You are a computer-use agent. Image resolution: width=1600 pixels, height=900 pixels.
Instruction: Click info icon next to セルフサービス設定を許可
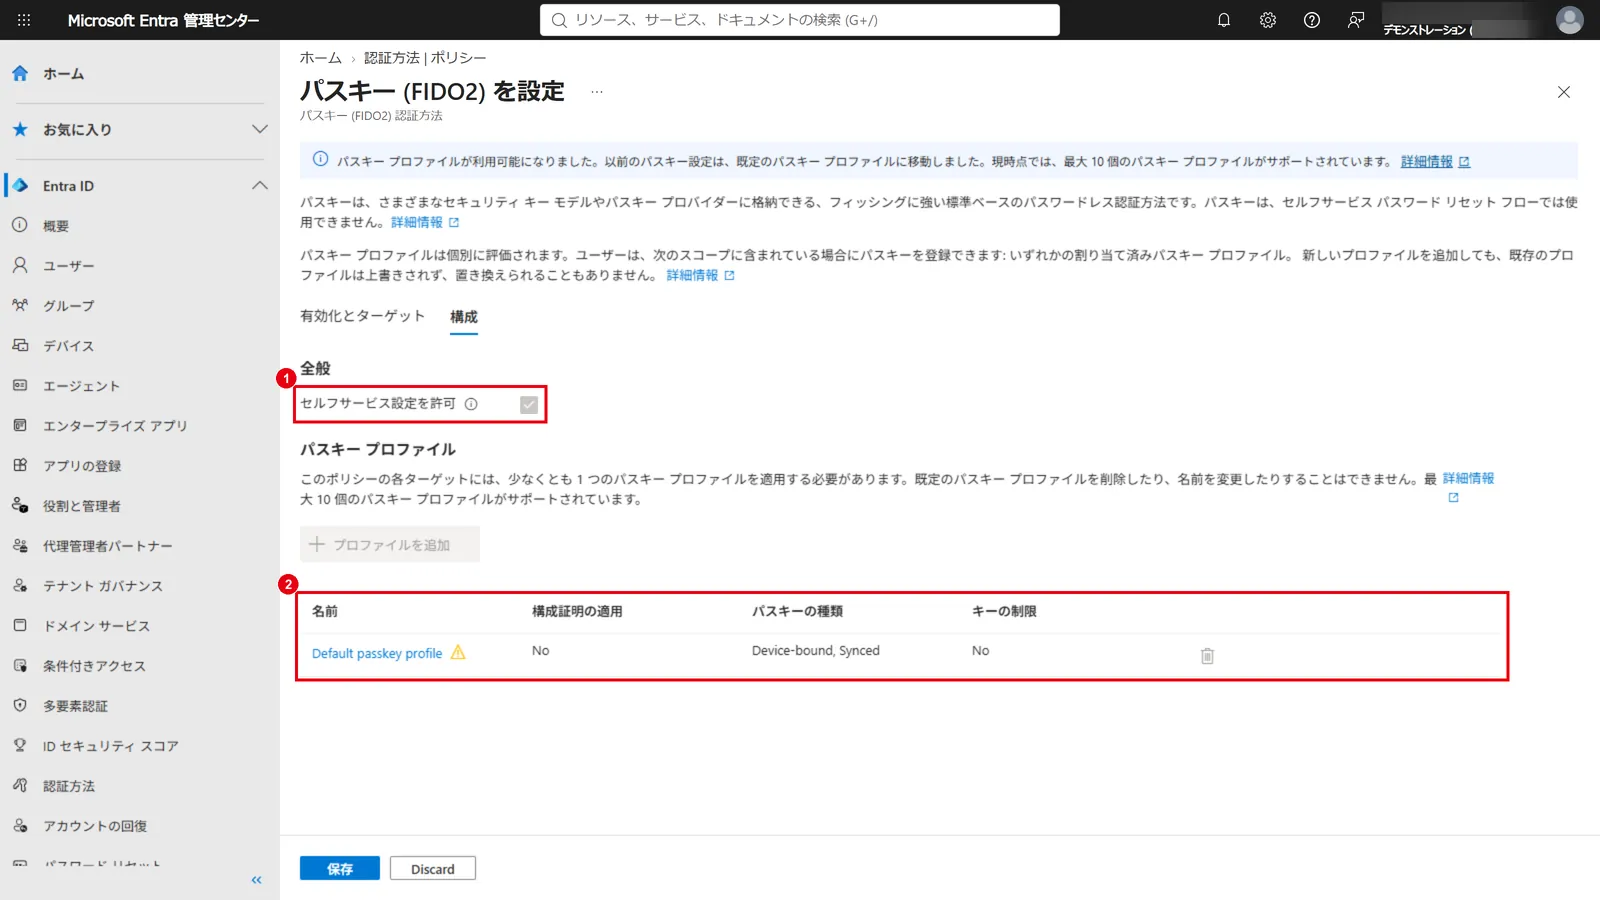[x=471, y=404]
